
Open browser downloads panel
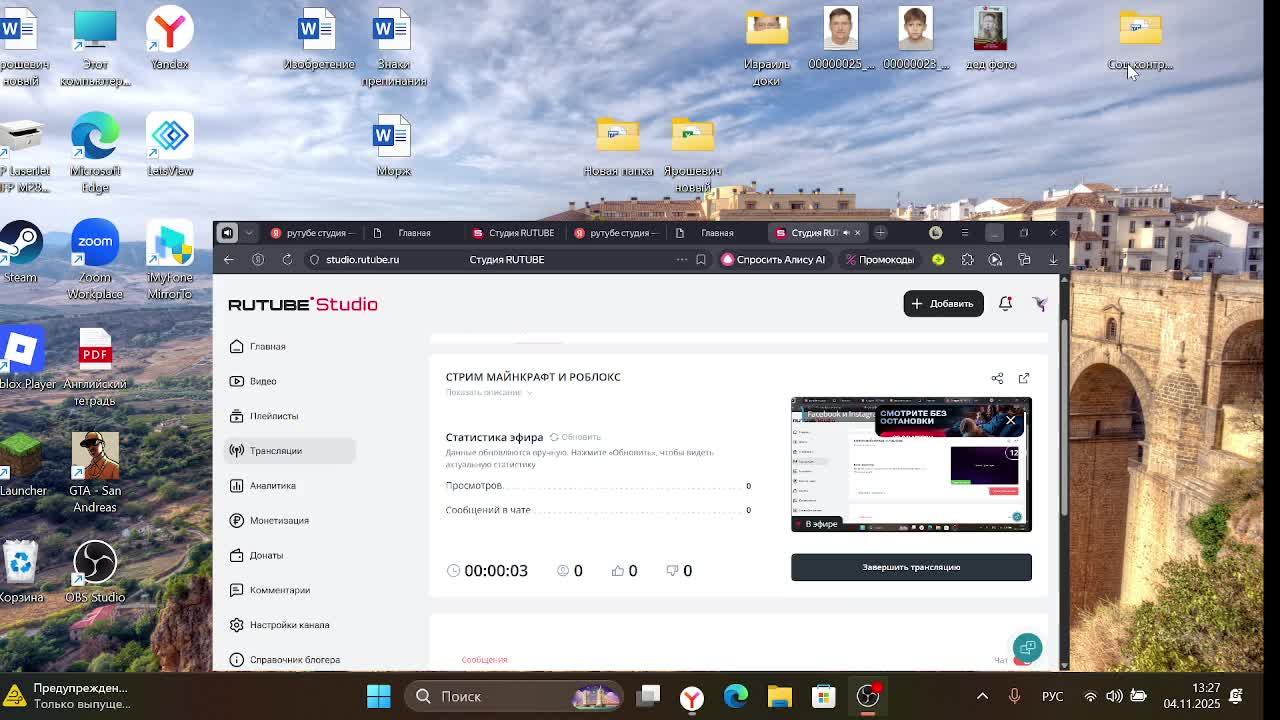tap(1053, 260)
